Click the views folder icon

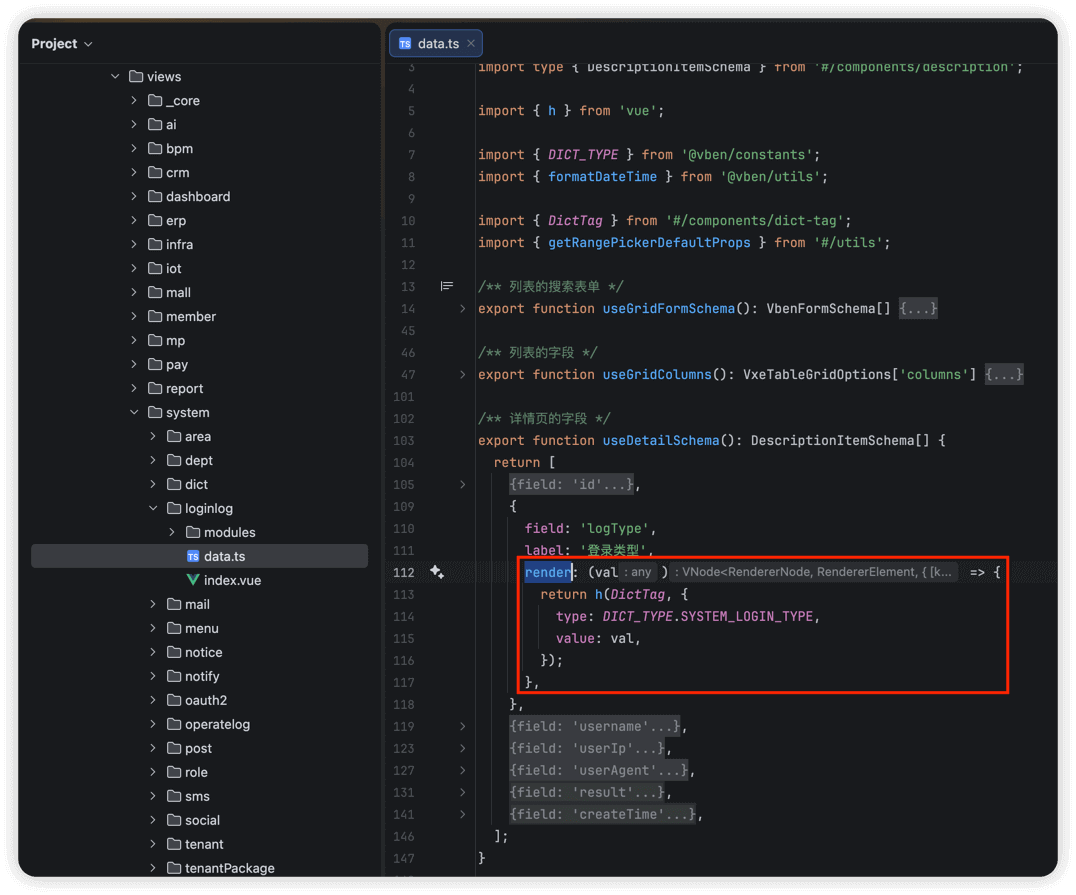136,76
